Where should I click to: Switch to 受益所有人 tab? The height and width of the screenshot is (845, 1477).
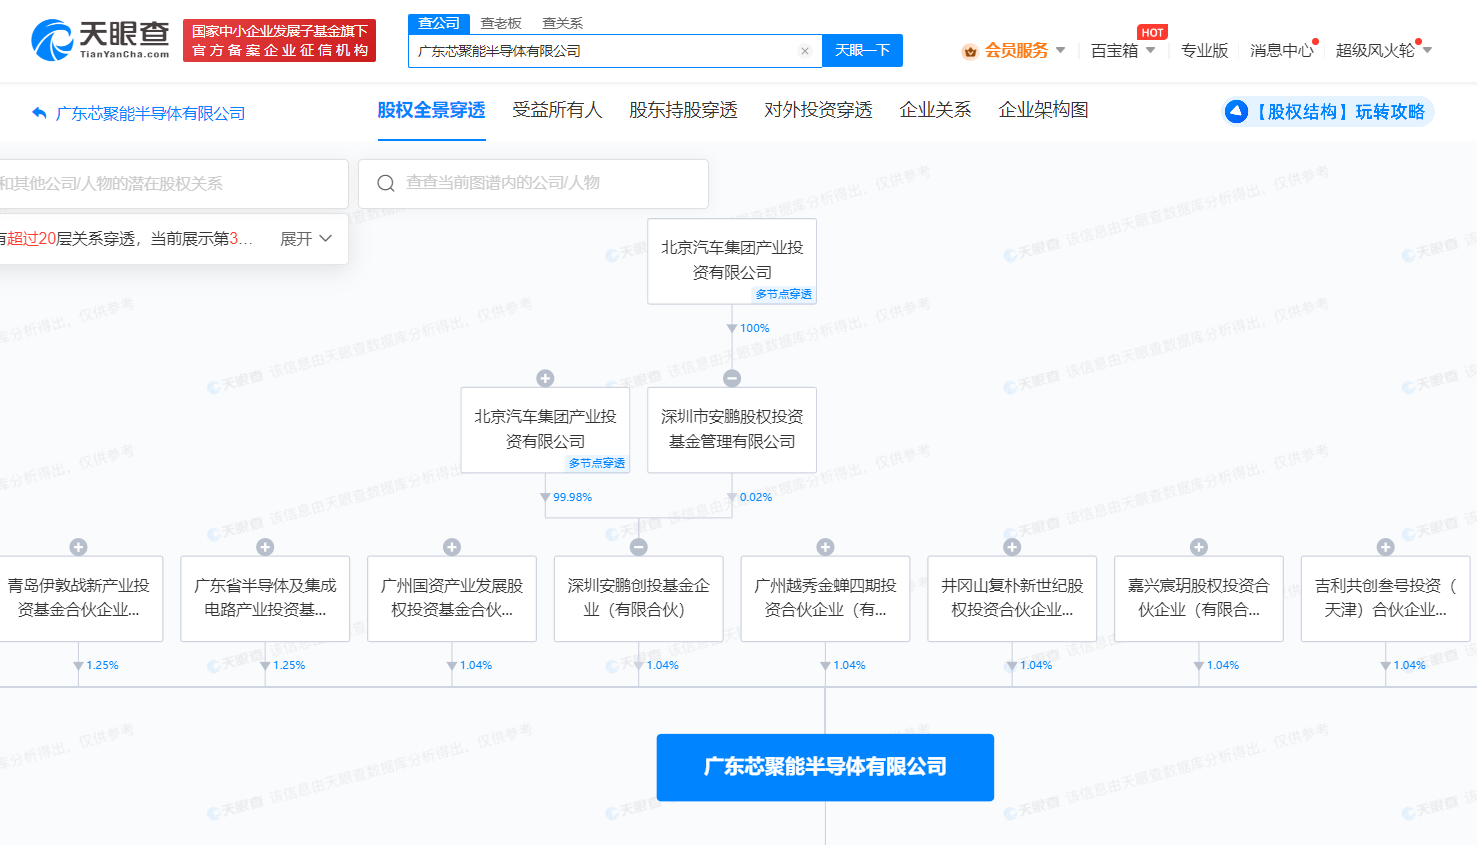(x=557, y=110)
